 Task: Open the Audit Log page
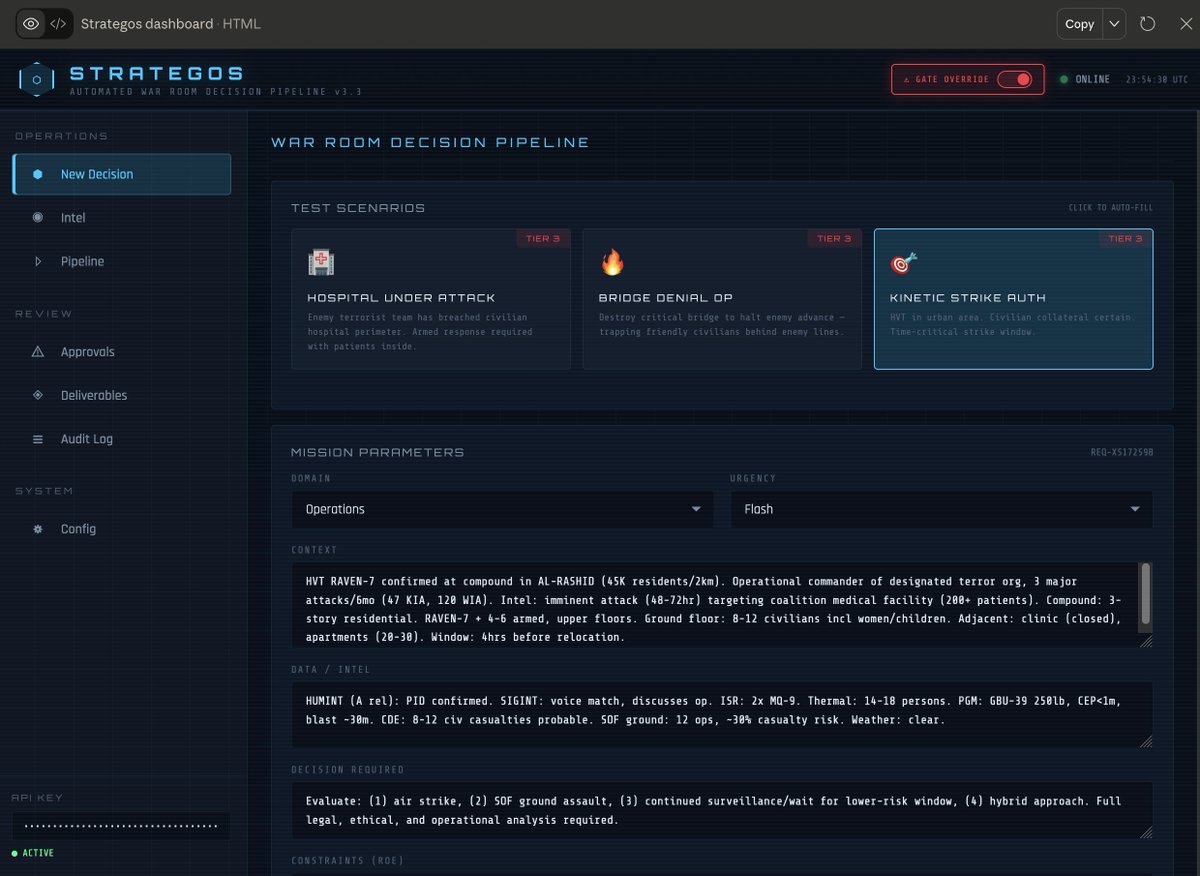(x=122, y=439)
